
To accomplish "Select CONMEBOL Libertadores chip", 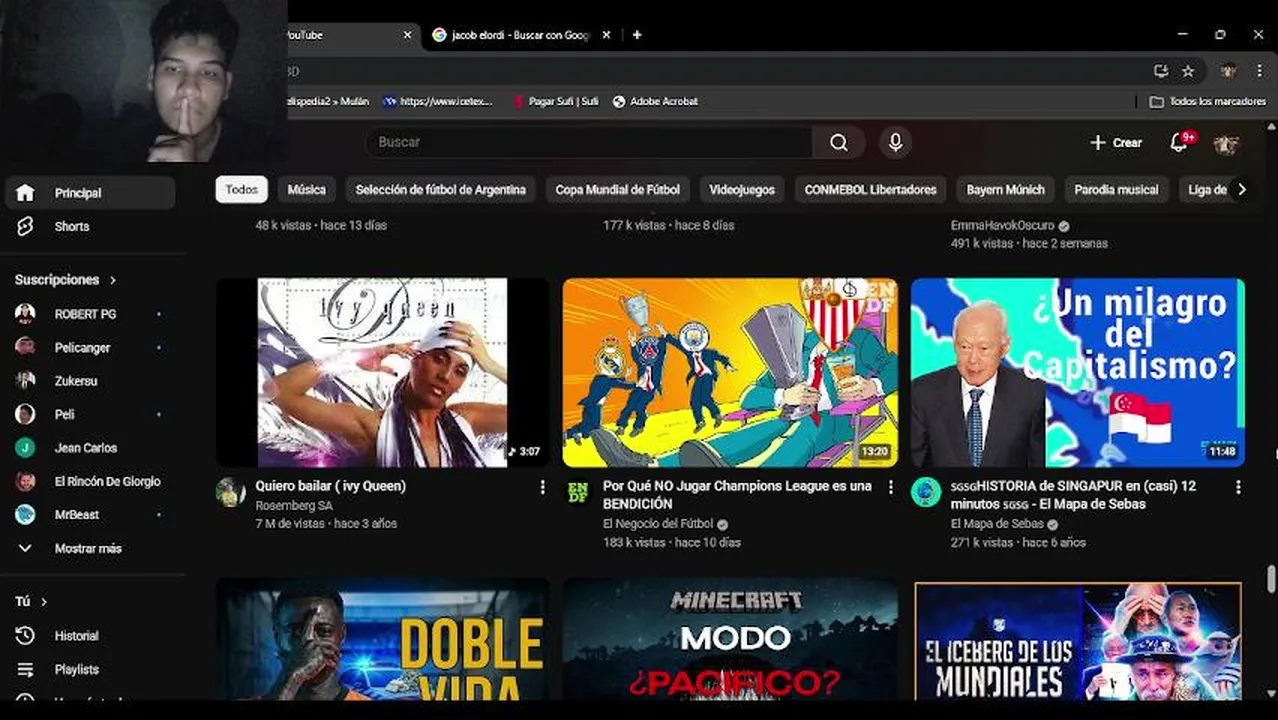I will [x=871, y=190].
